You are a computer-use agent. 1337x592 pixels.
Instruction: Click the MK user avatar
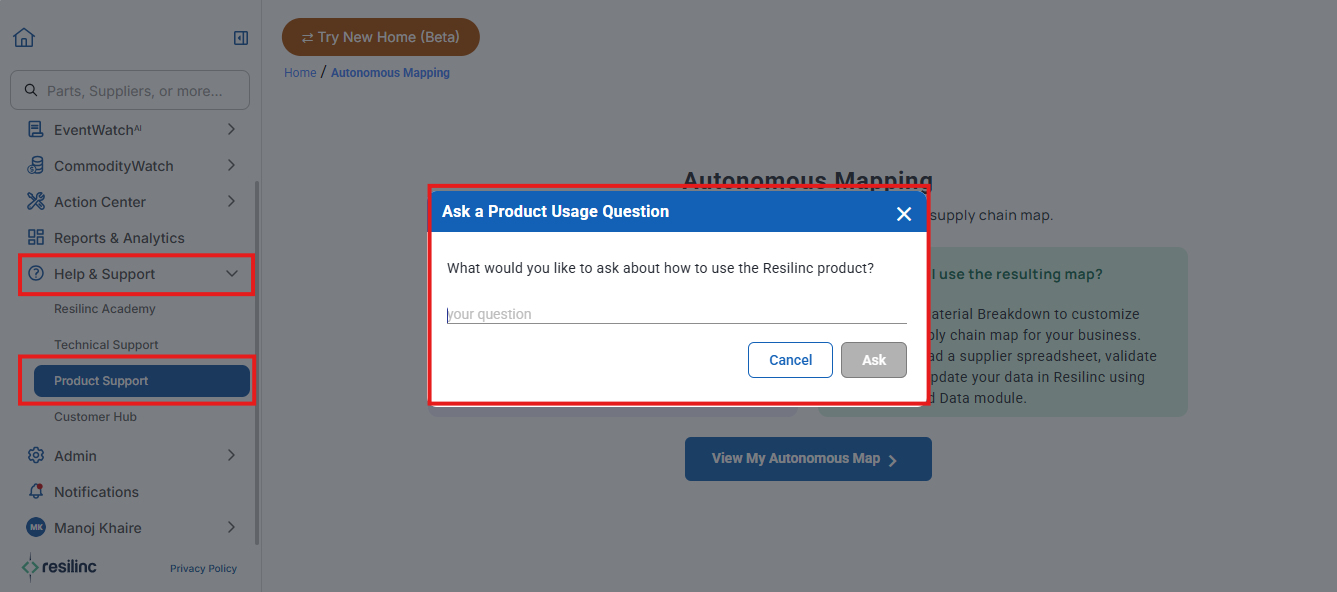tap(36, 528)
